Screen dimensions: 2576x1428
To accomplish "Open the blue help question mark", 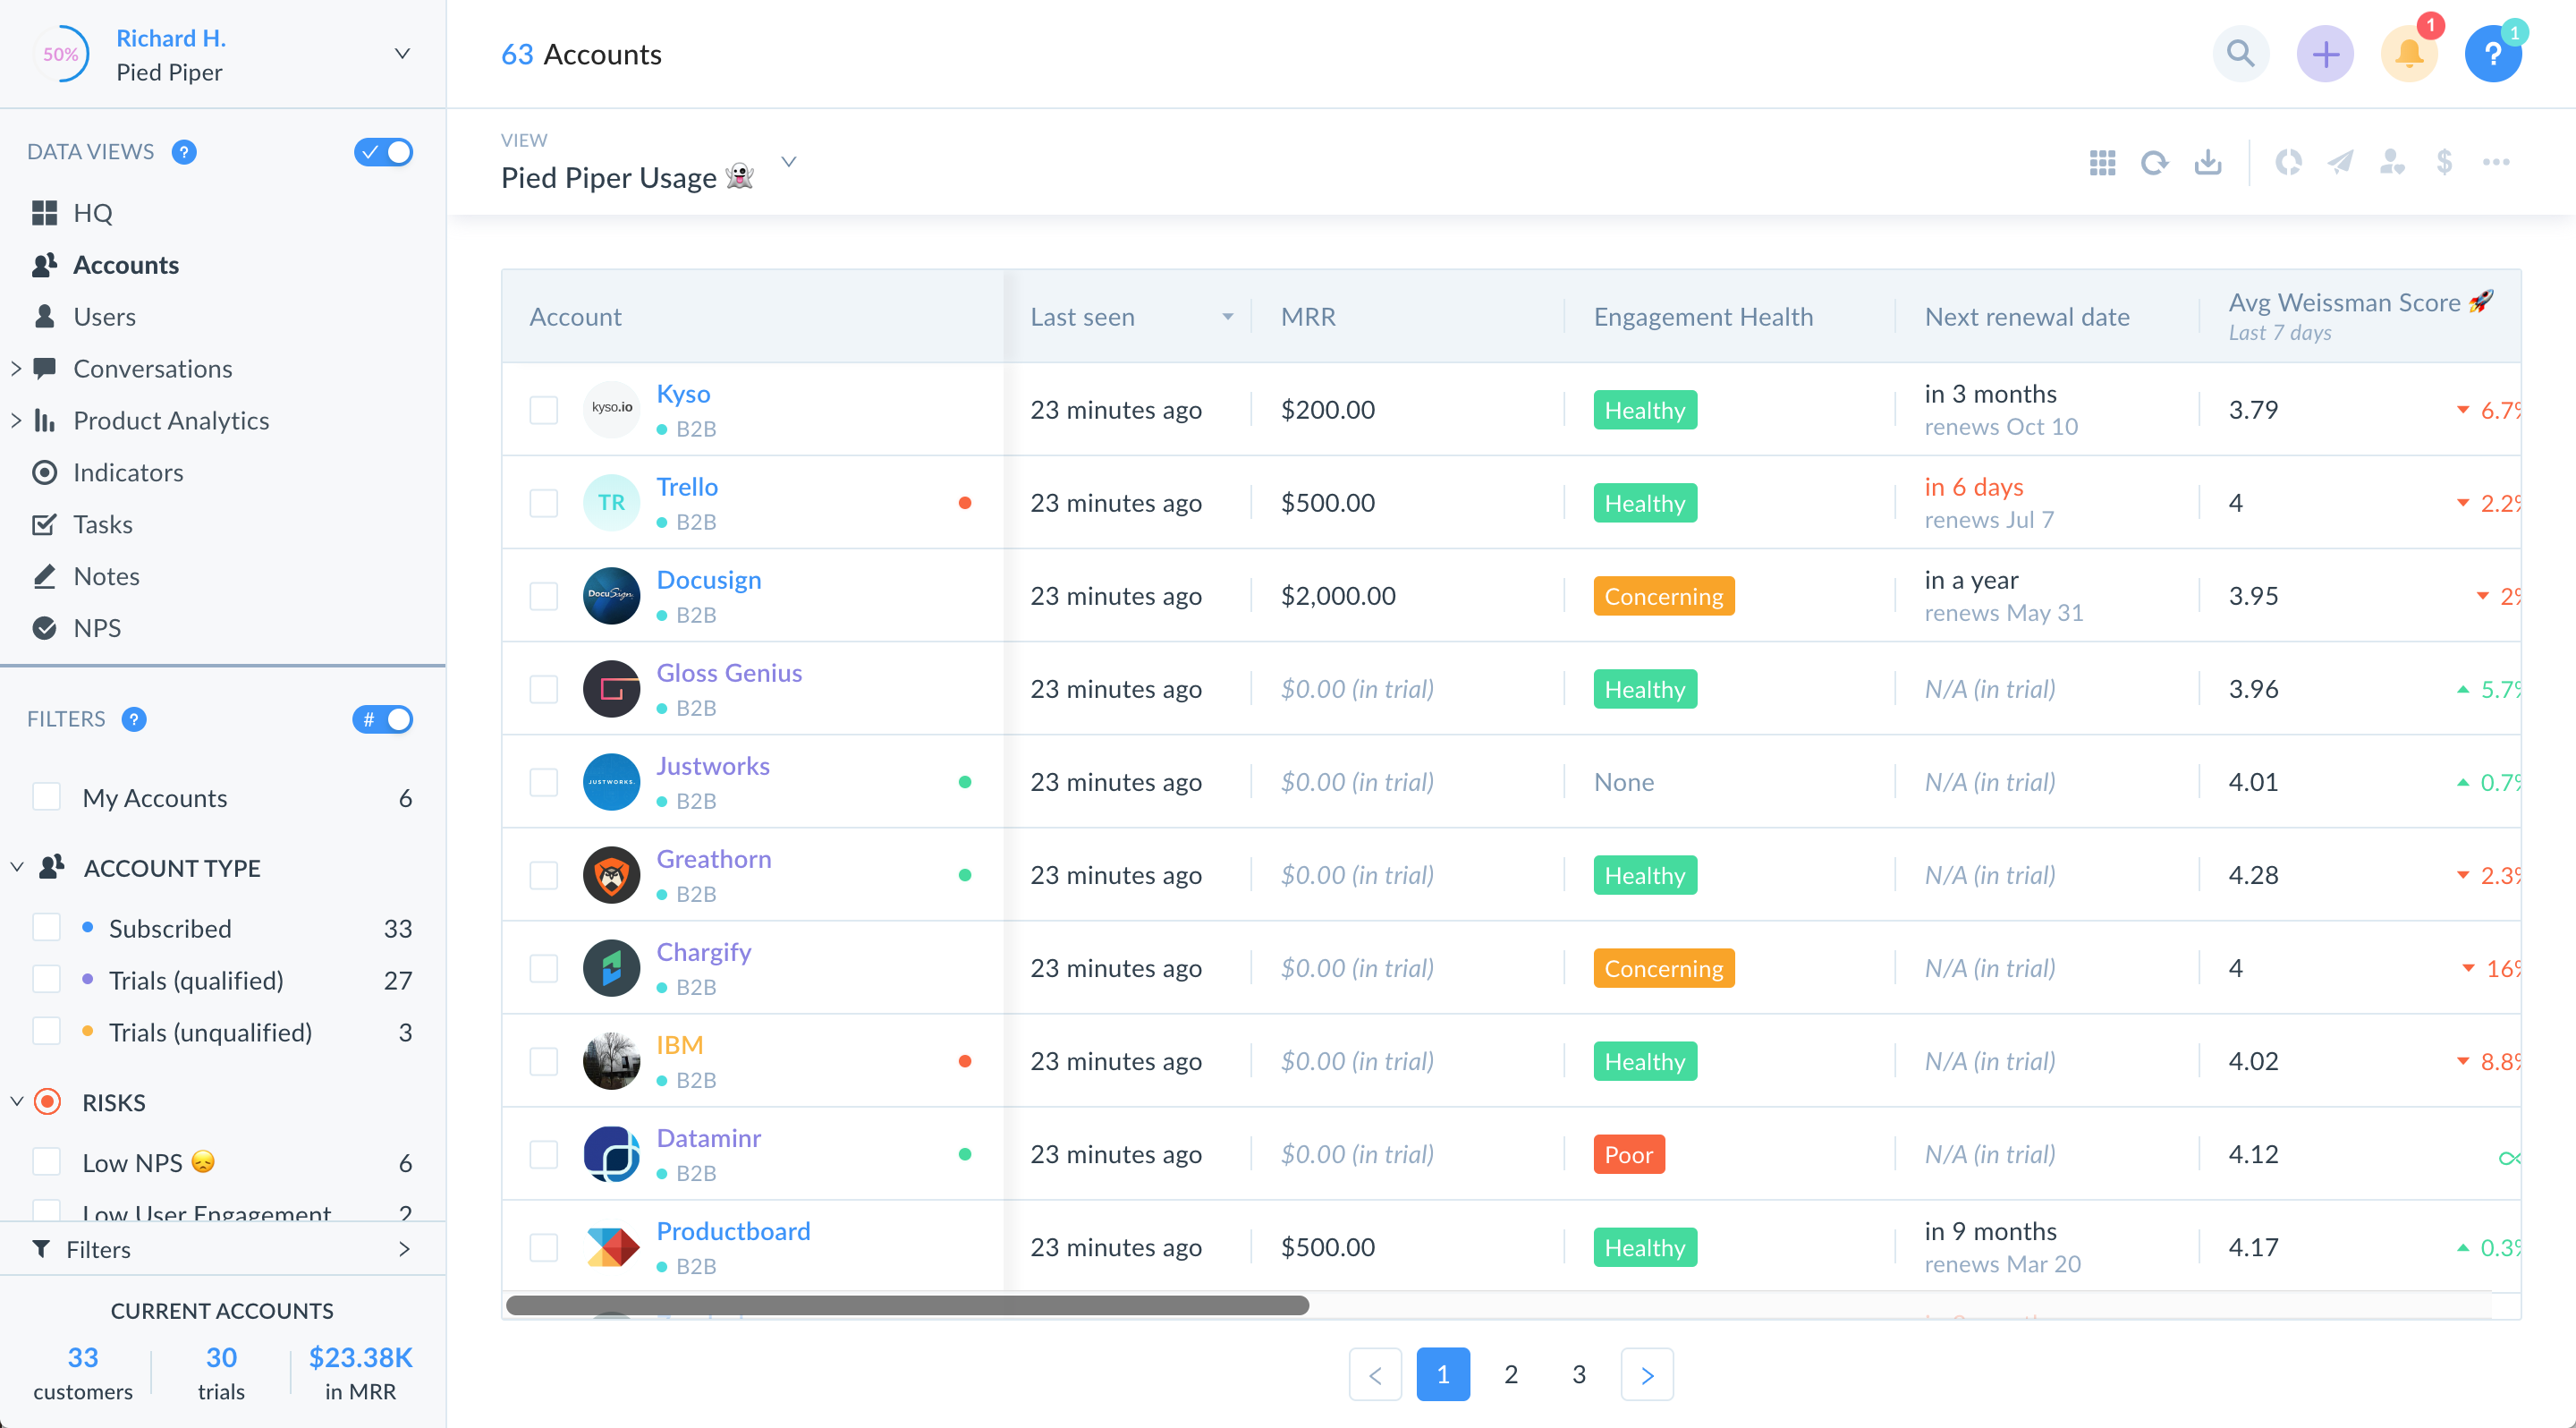I will (x=2492, y=54).
